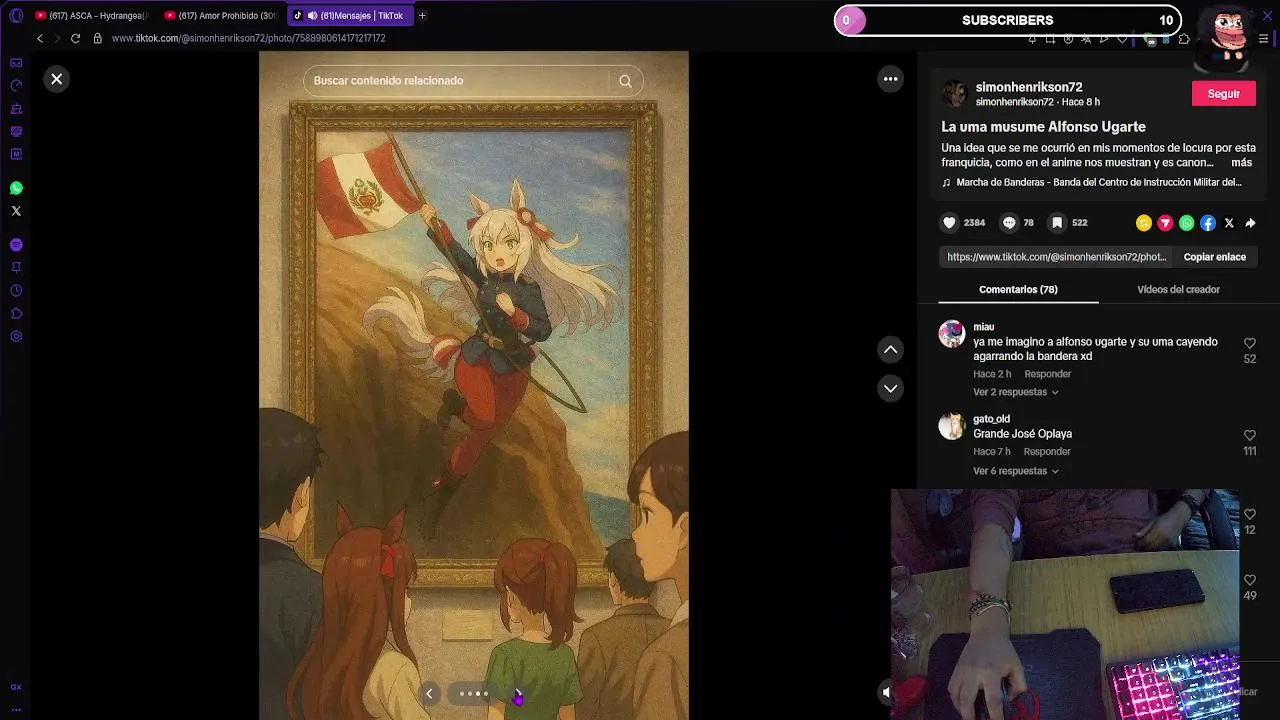
Task: Switch to Comentarios (78) tab
Action: click(x=1018, y=289)
